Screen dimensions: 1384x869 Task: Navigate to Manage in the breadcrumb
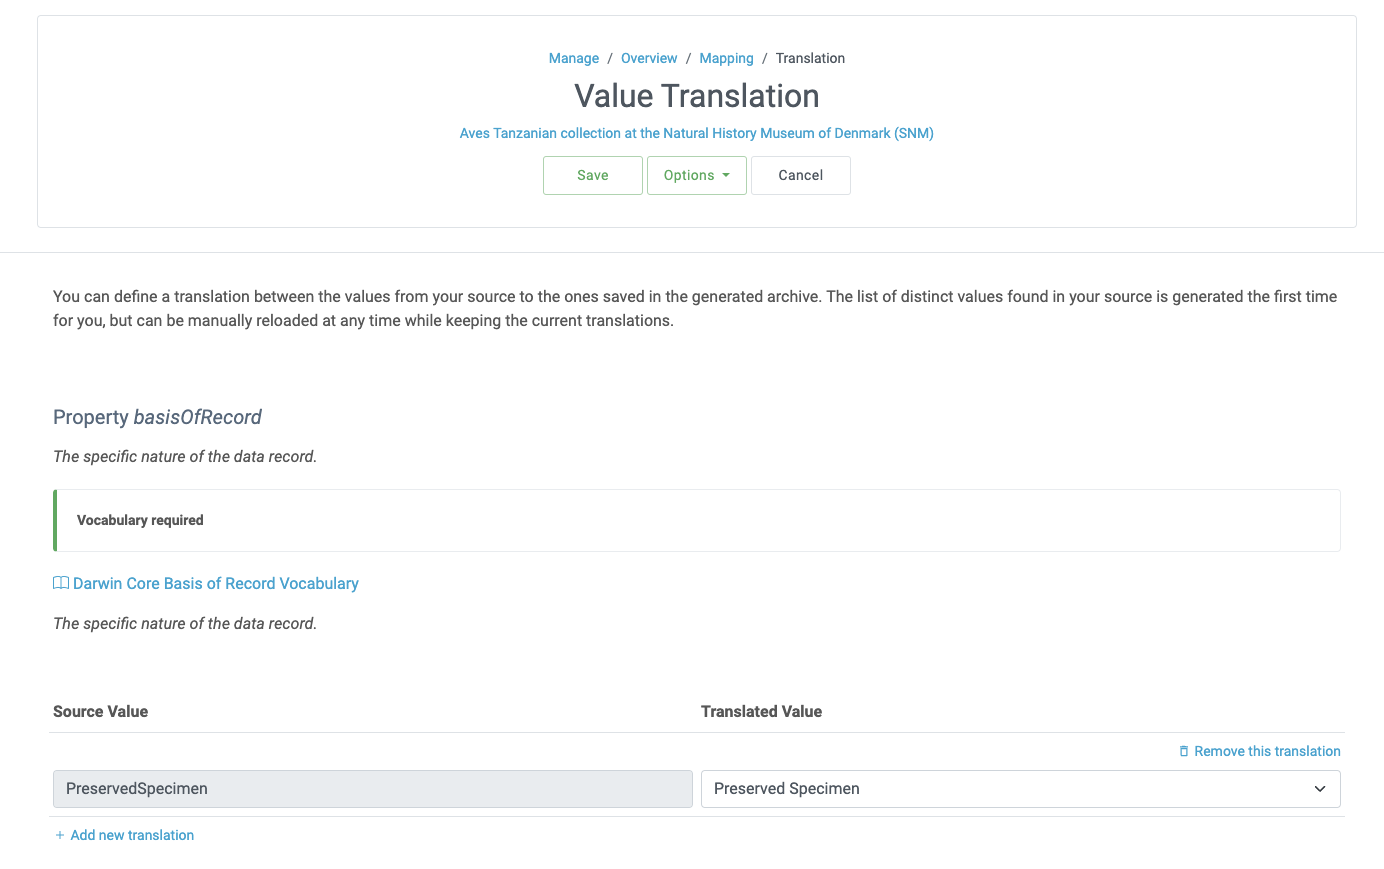click(573, 58)
